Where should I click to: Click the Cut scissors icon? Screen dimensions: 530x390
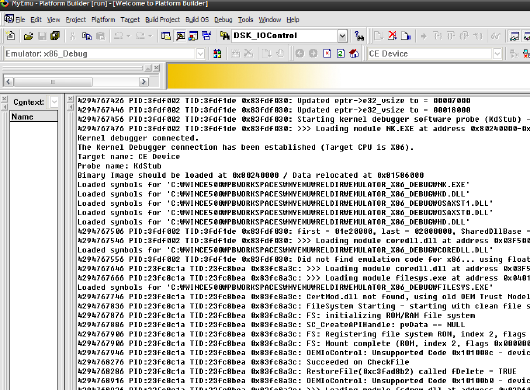click(72, 36)
